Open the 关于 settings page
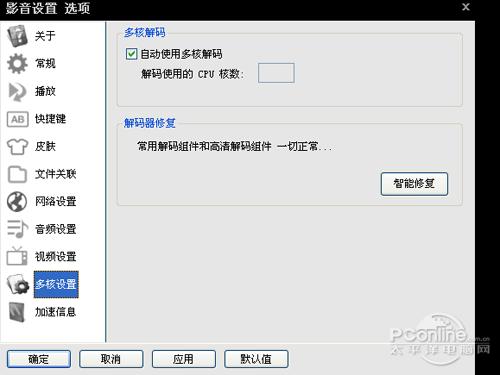Viewport: 500px width, 375px height. 45,36
